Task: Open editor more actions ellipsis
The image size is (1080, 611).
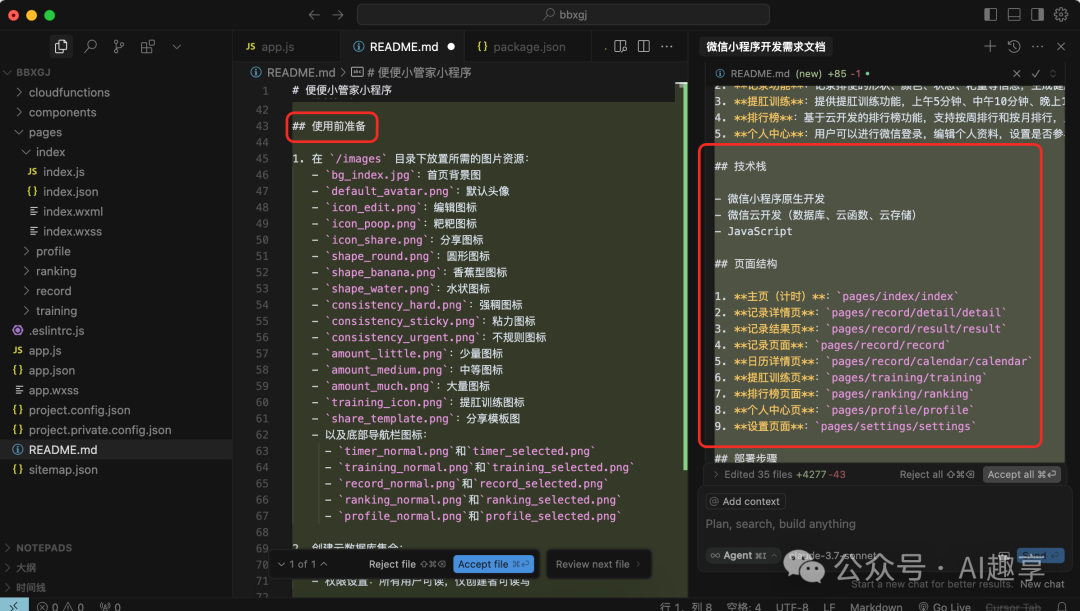Action: 667,46
